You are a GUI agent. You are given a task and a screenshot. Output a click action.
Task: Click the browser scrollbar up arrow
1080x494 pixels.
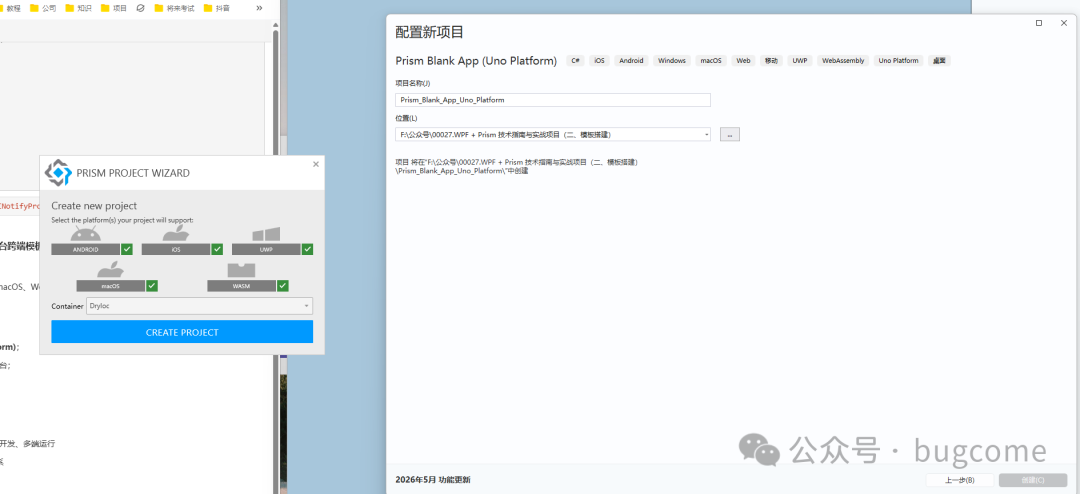(x=276, y=25)
